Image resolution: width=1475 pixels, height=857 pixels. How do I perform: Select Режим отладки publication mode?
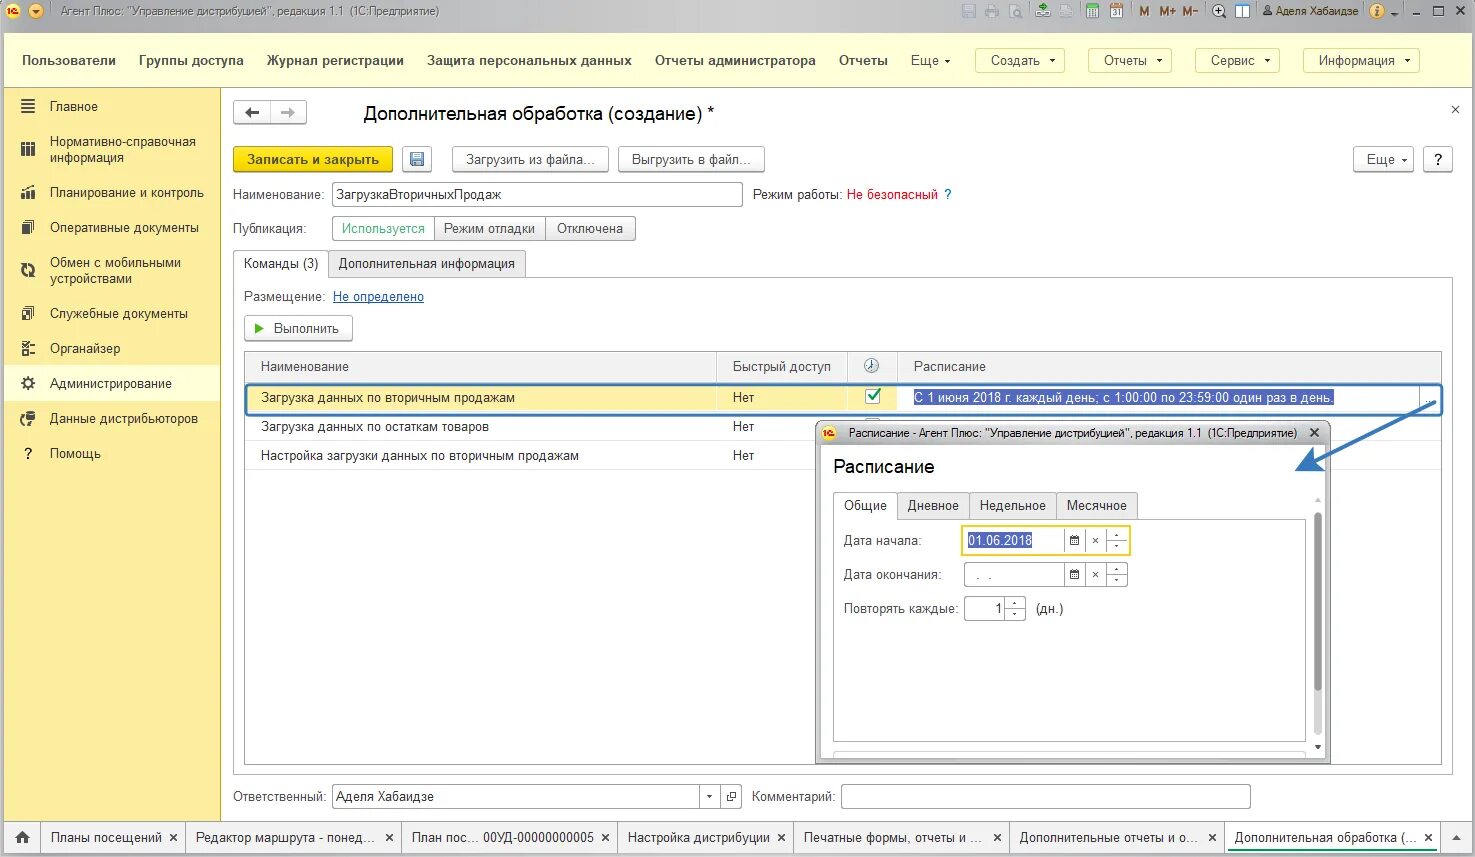[x=489, y=228]
